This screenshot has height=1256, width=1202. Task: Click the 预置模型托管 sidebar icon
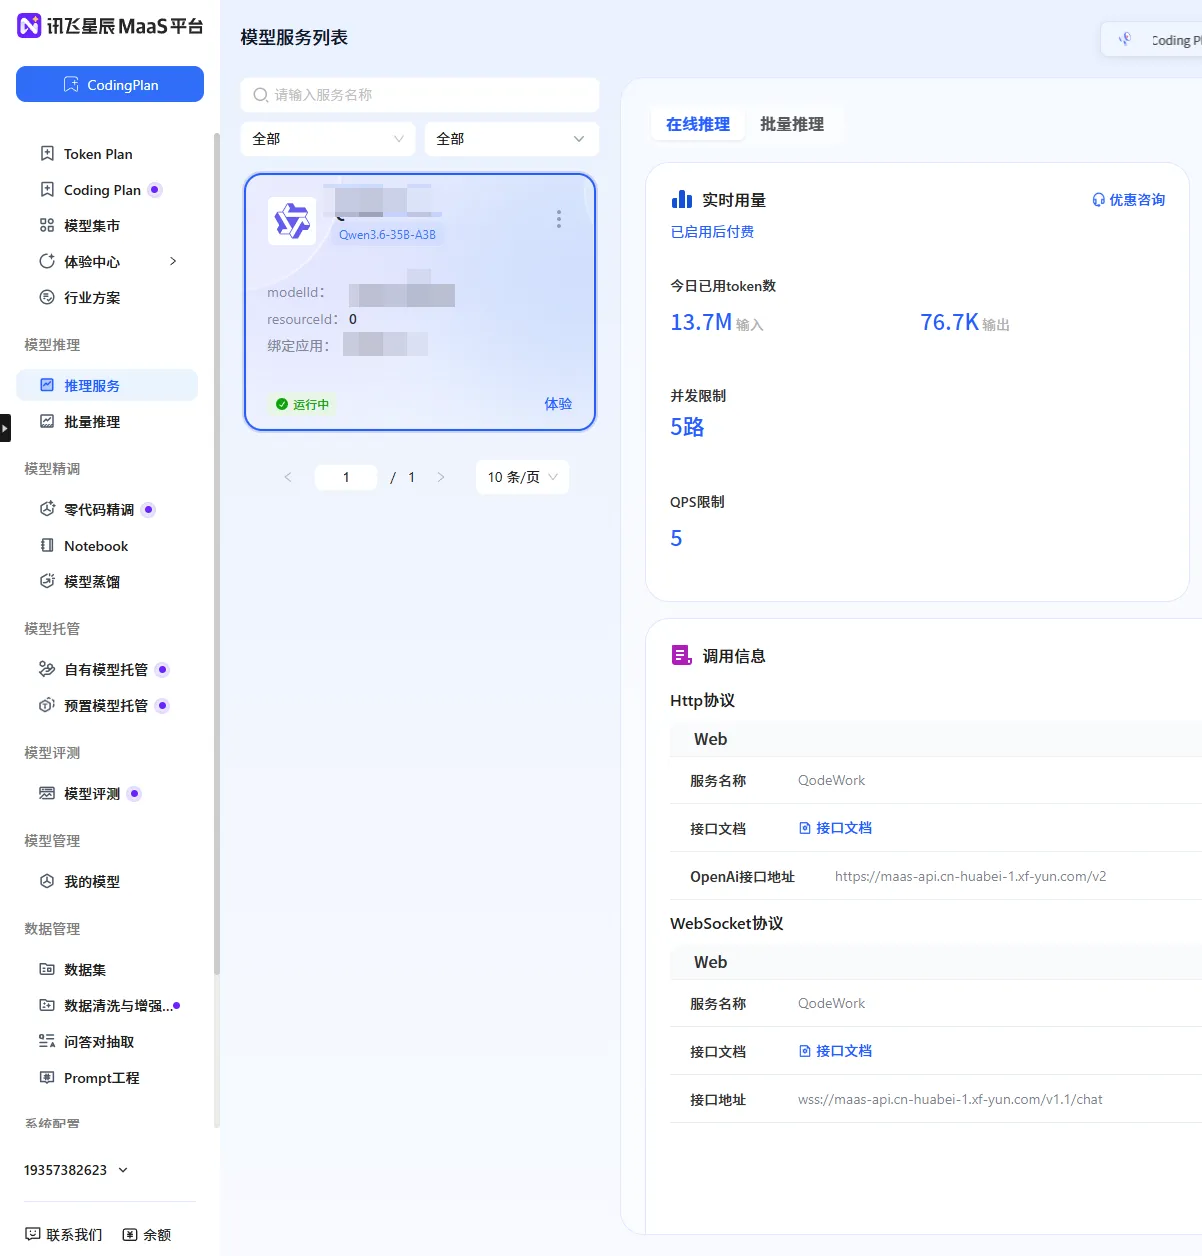[x=47, y=706]
